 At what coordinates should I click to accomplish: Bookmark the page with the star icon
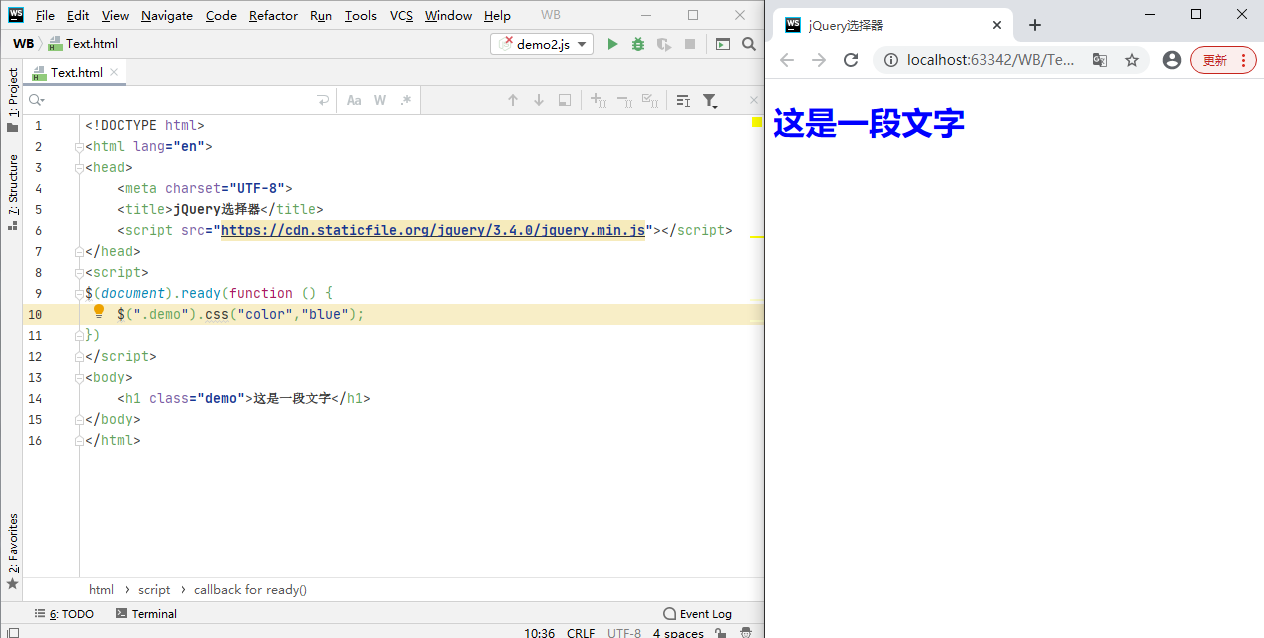click(x=1132, y=60)
